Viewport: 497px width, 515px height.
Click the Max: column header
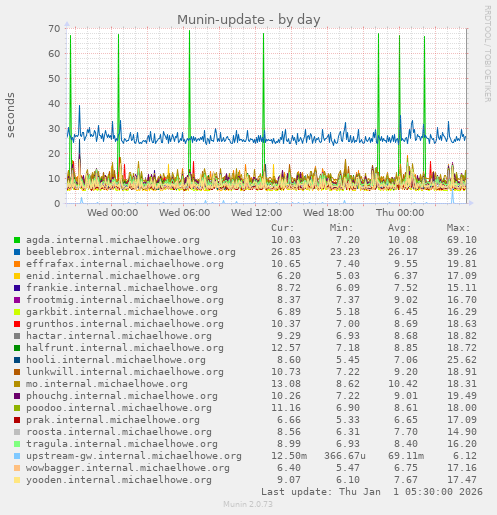[458, 228]
